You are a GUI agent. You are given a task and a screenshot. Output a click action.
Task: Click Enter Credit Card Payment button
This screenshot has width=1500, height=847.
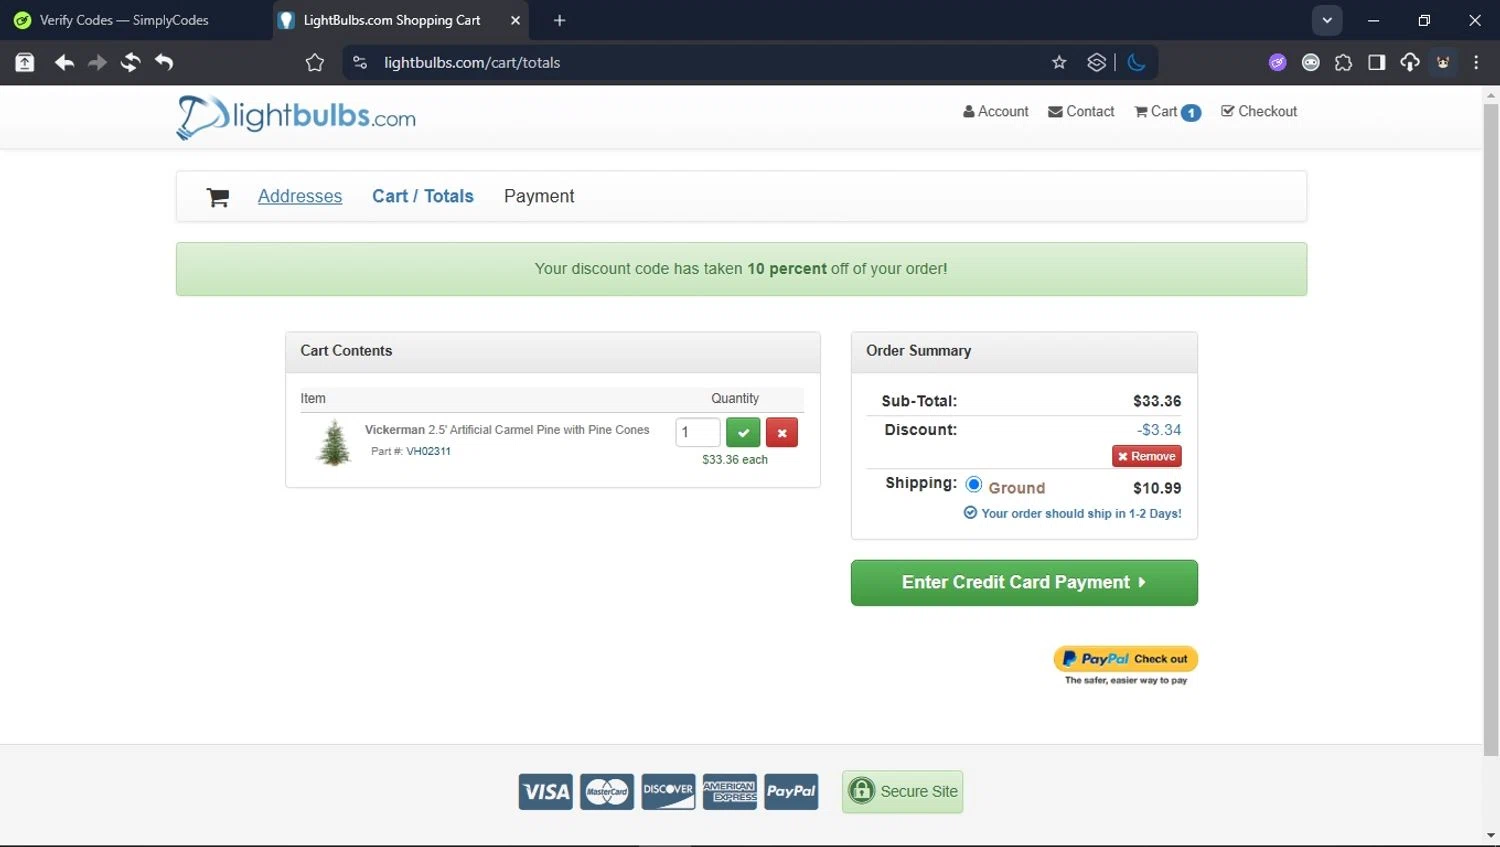click(x=1024, y=583)
